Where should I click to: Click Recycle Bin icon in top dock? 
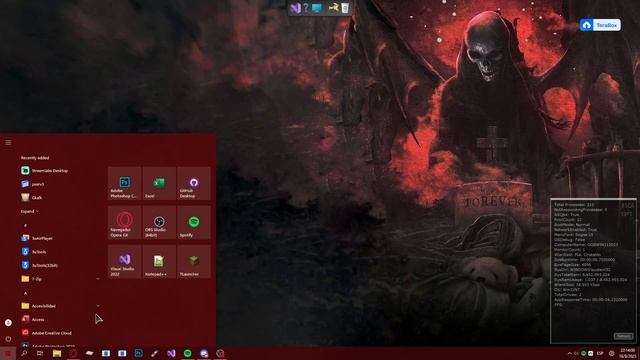coord(345,8)
